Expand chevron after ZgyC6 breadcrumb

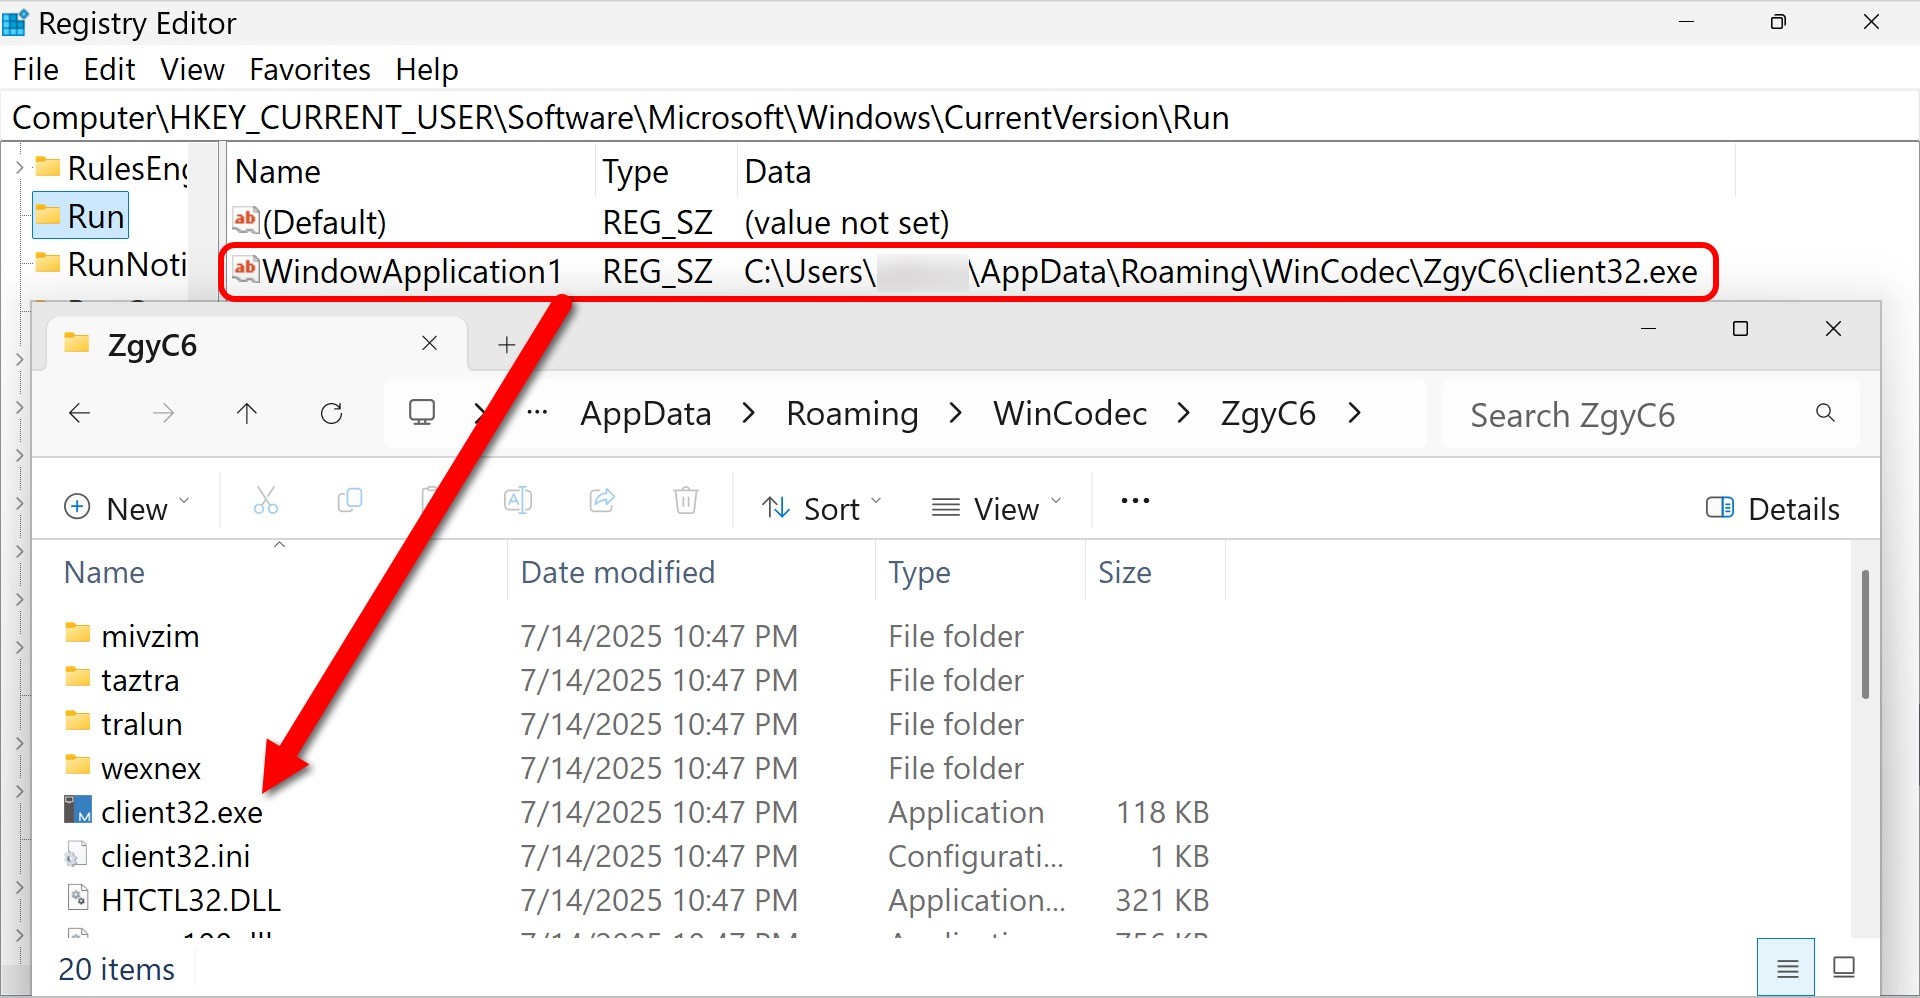1354,413
